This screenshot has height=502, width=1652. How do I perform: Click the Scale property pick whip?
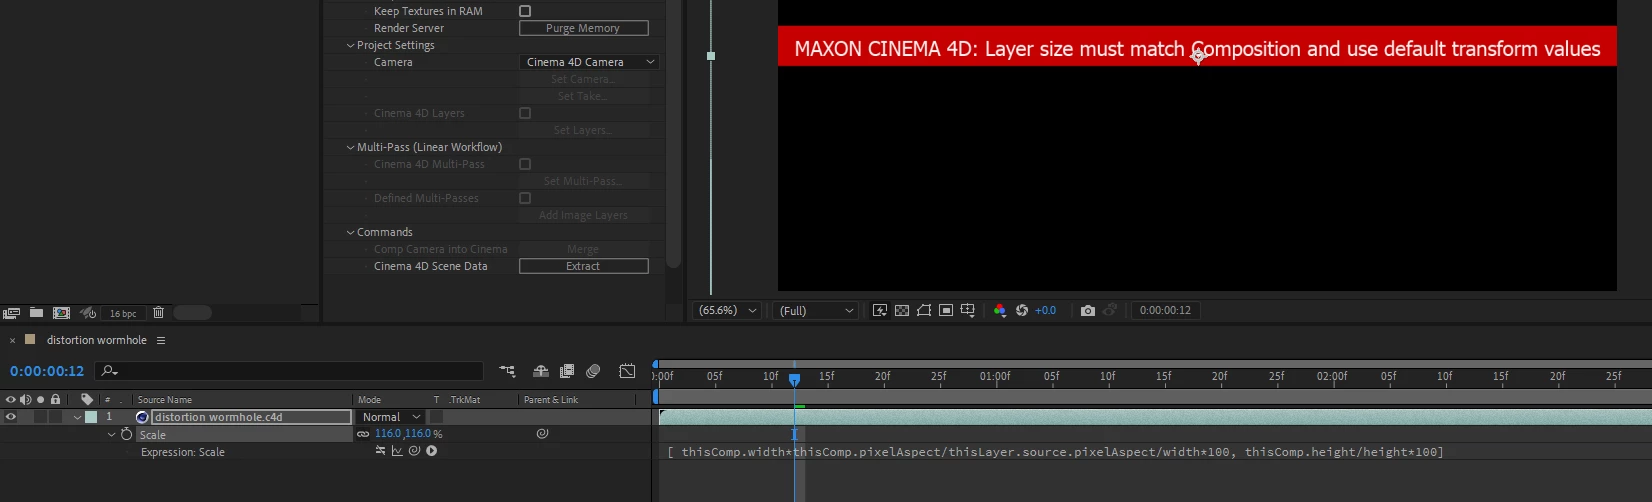(542, 434)
